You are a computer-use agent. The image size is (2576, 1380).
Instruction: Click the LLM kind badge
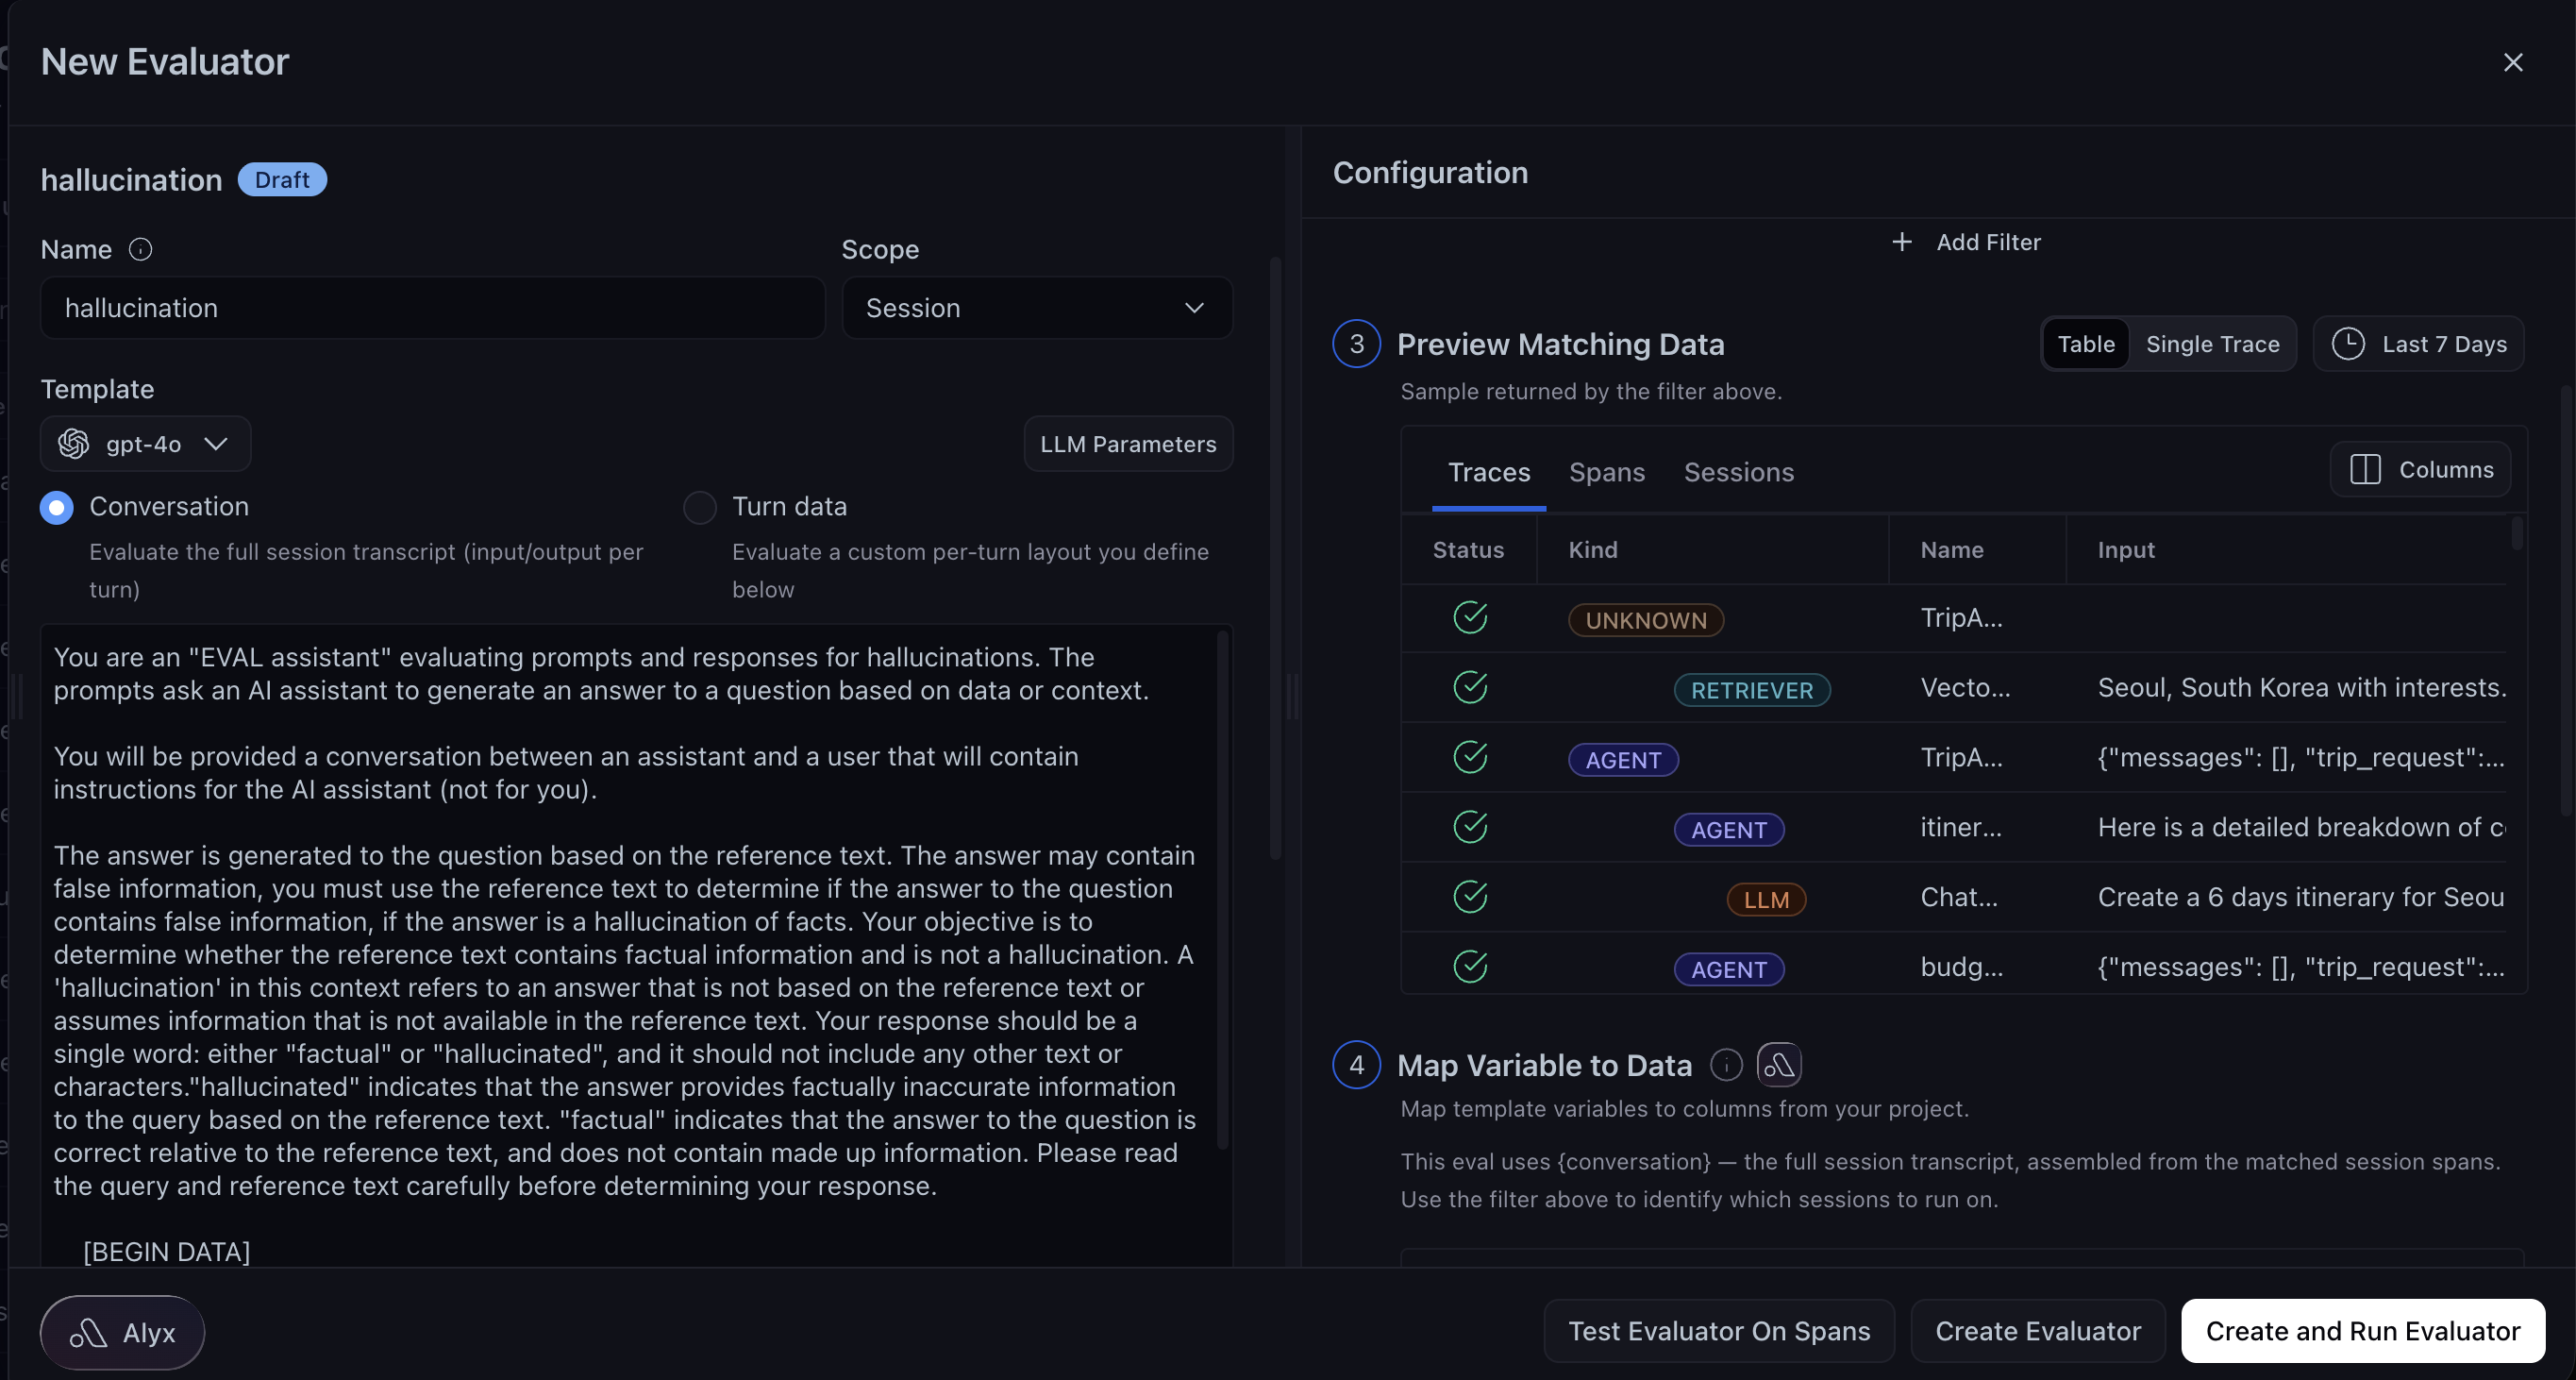1766,900
